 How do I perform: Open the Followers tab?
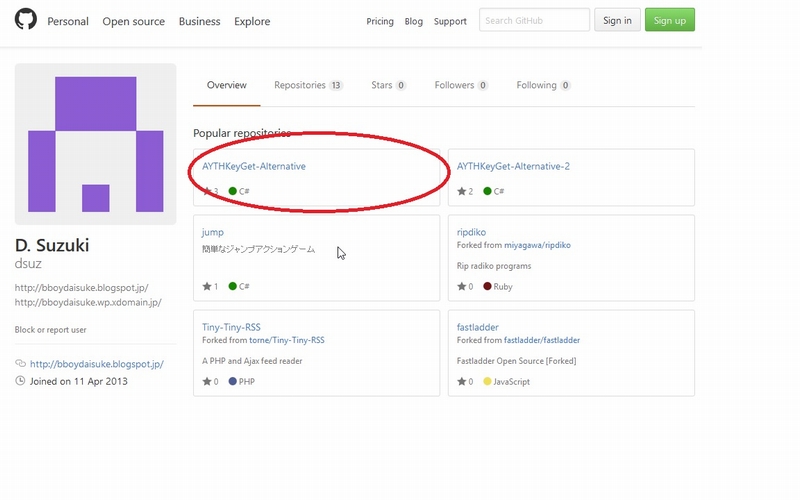point(461,85)
